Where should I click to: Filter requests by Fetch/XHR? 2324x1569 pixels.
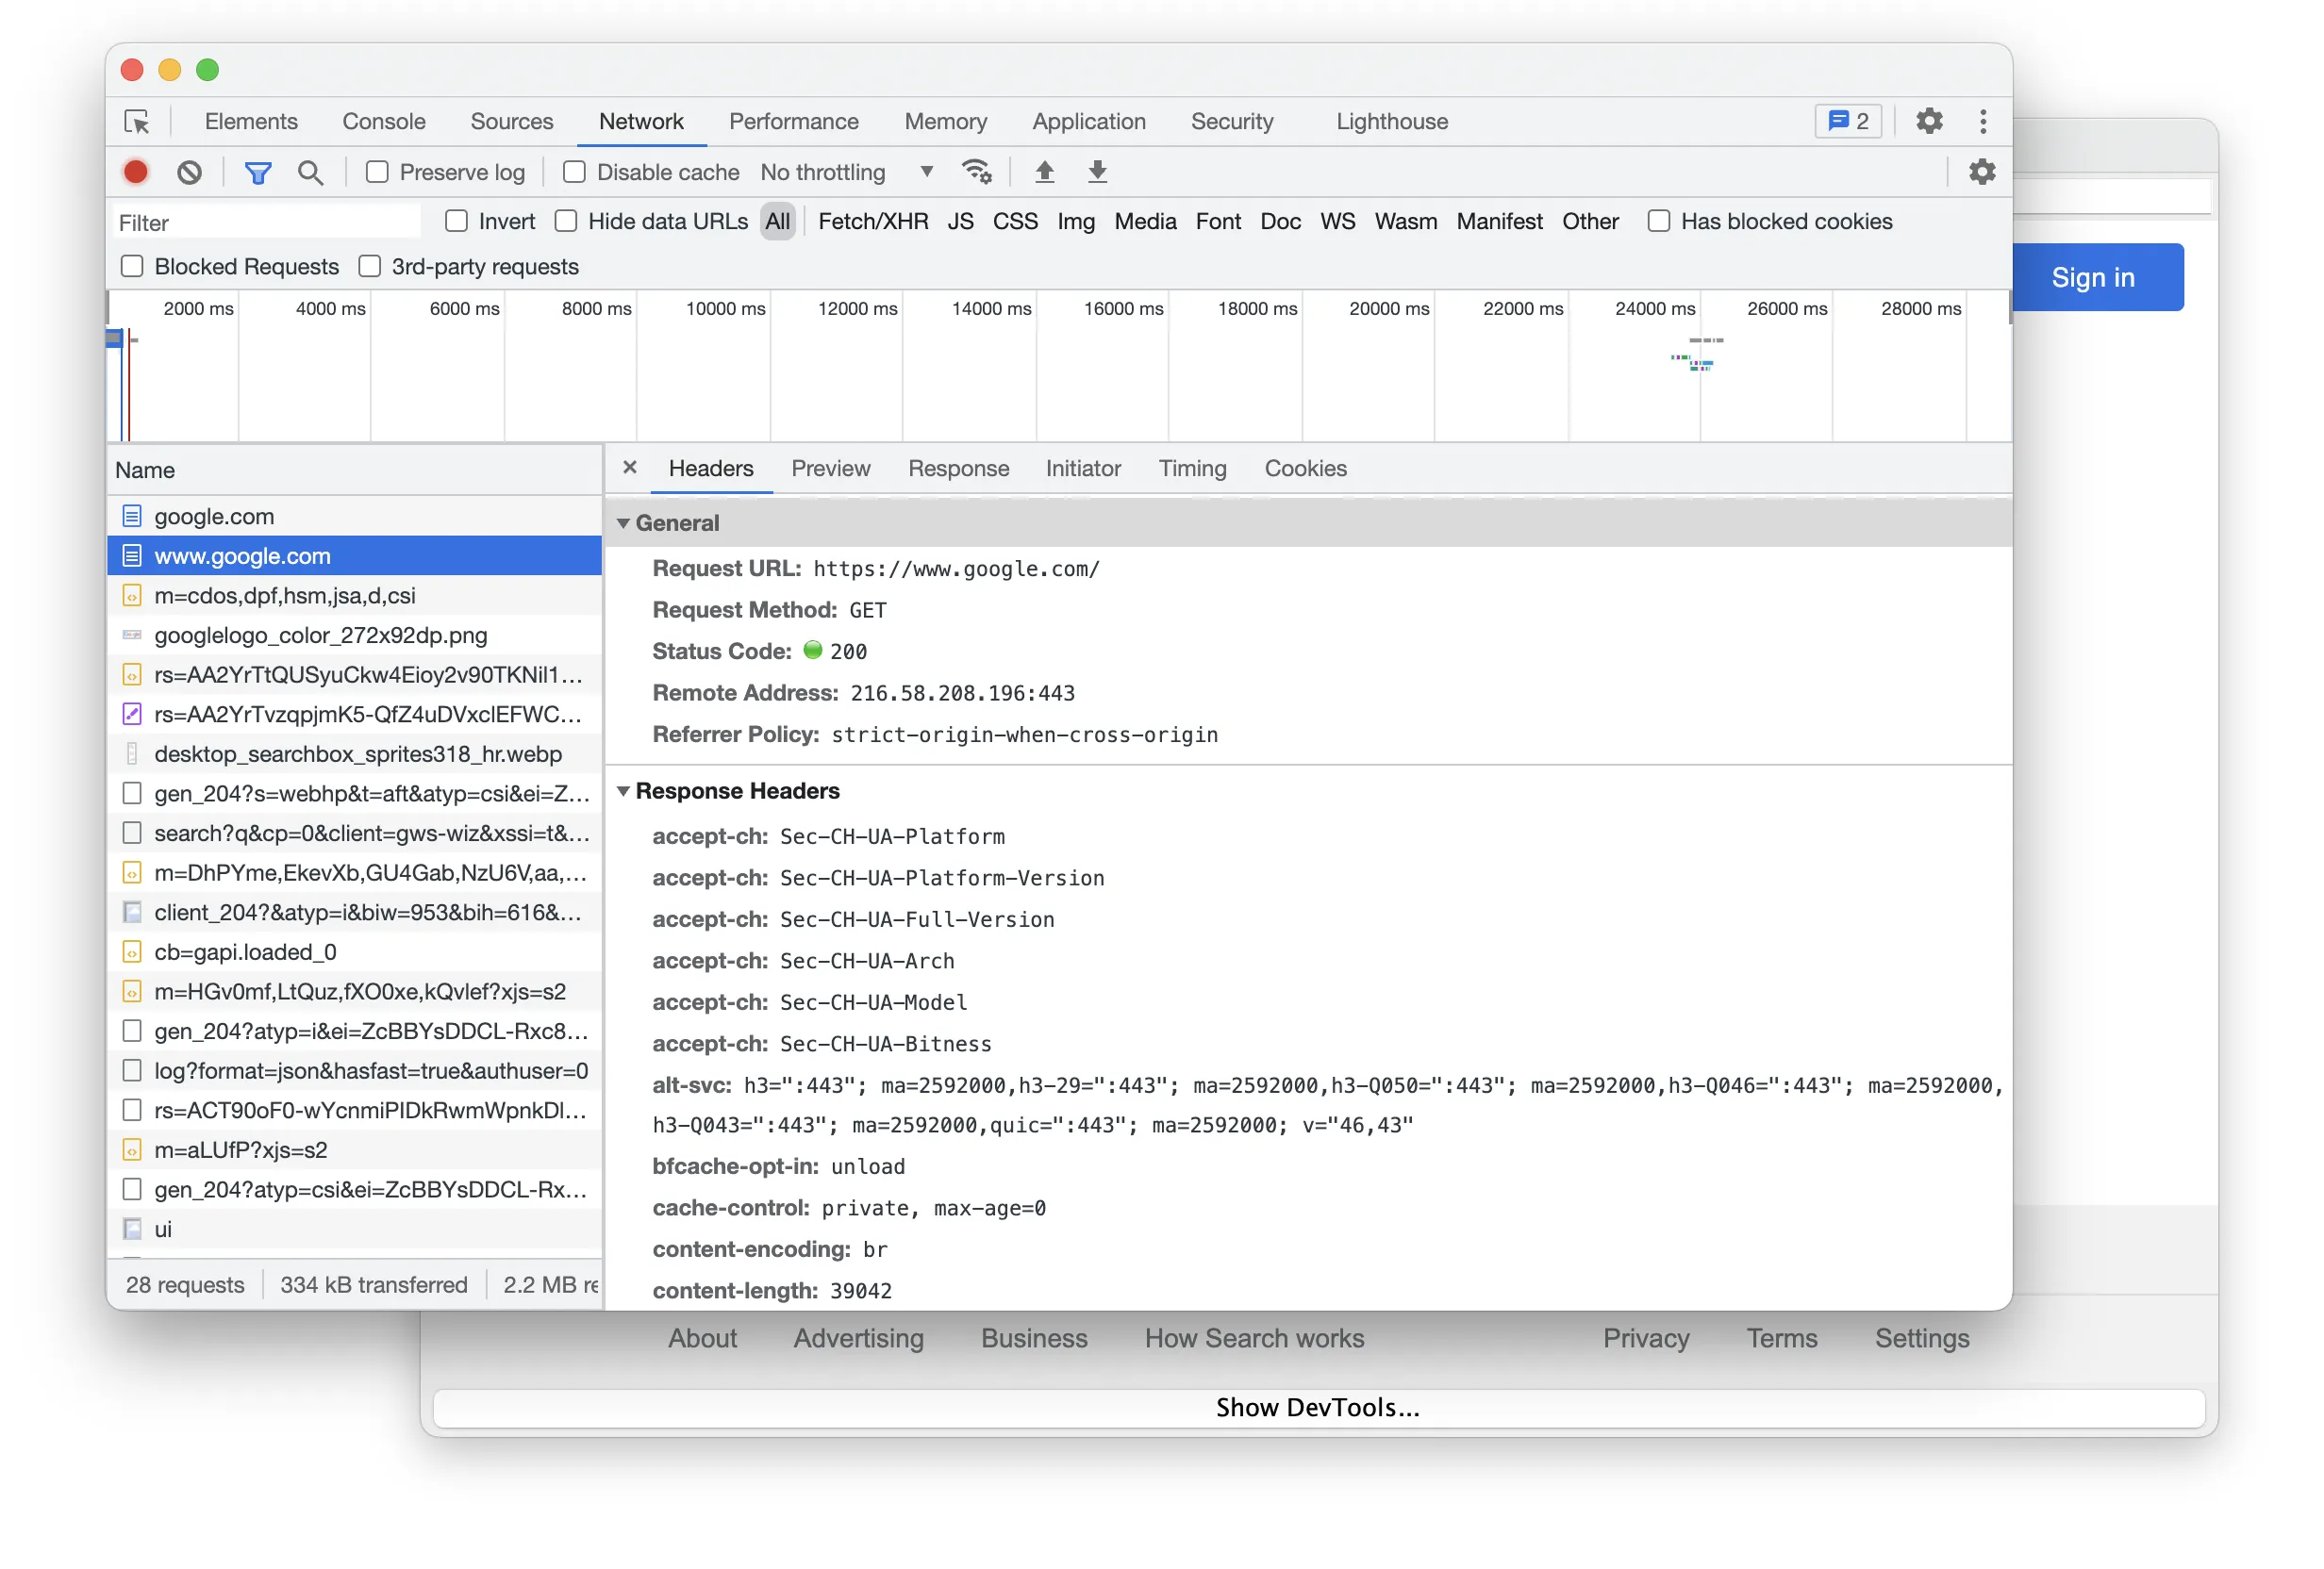click(x=873, y=221)
